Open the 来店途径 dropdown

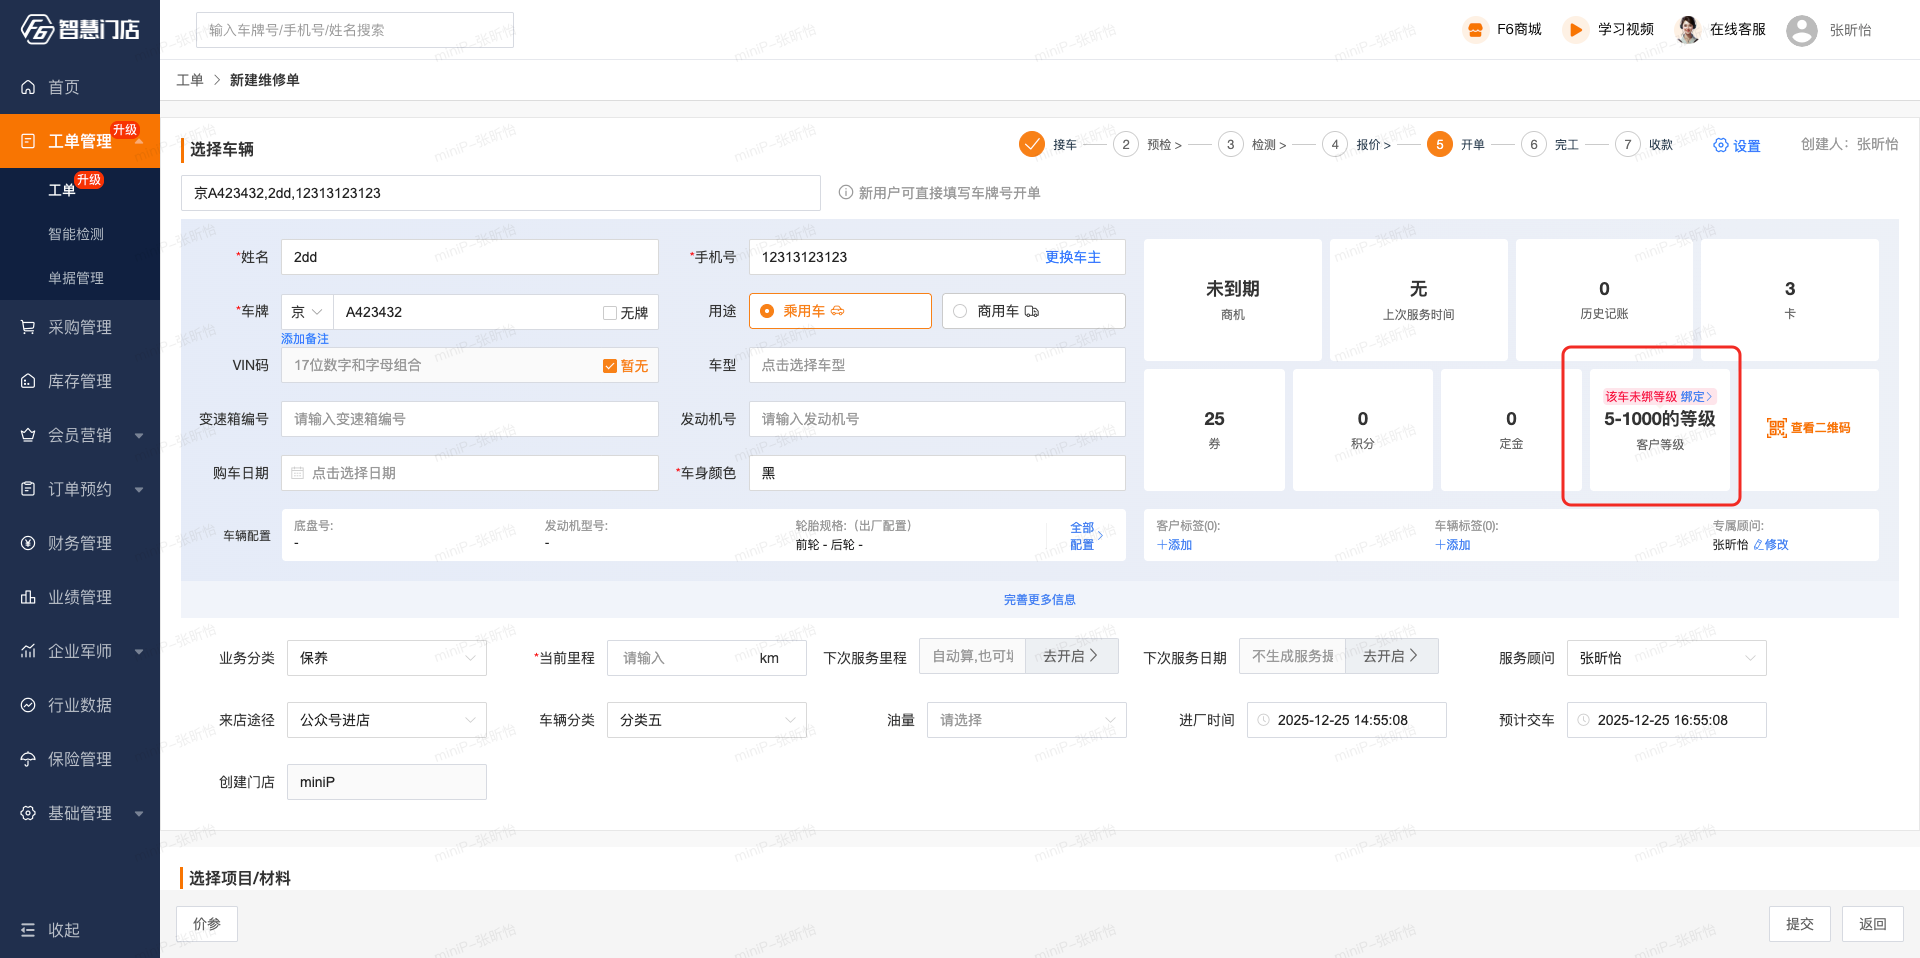(x=386, y=720)
